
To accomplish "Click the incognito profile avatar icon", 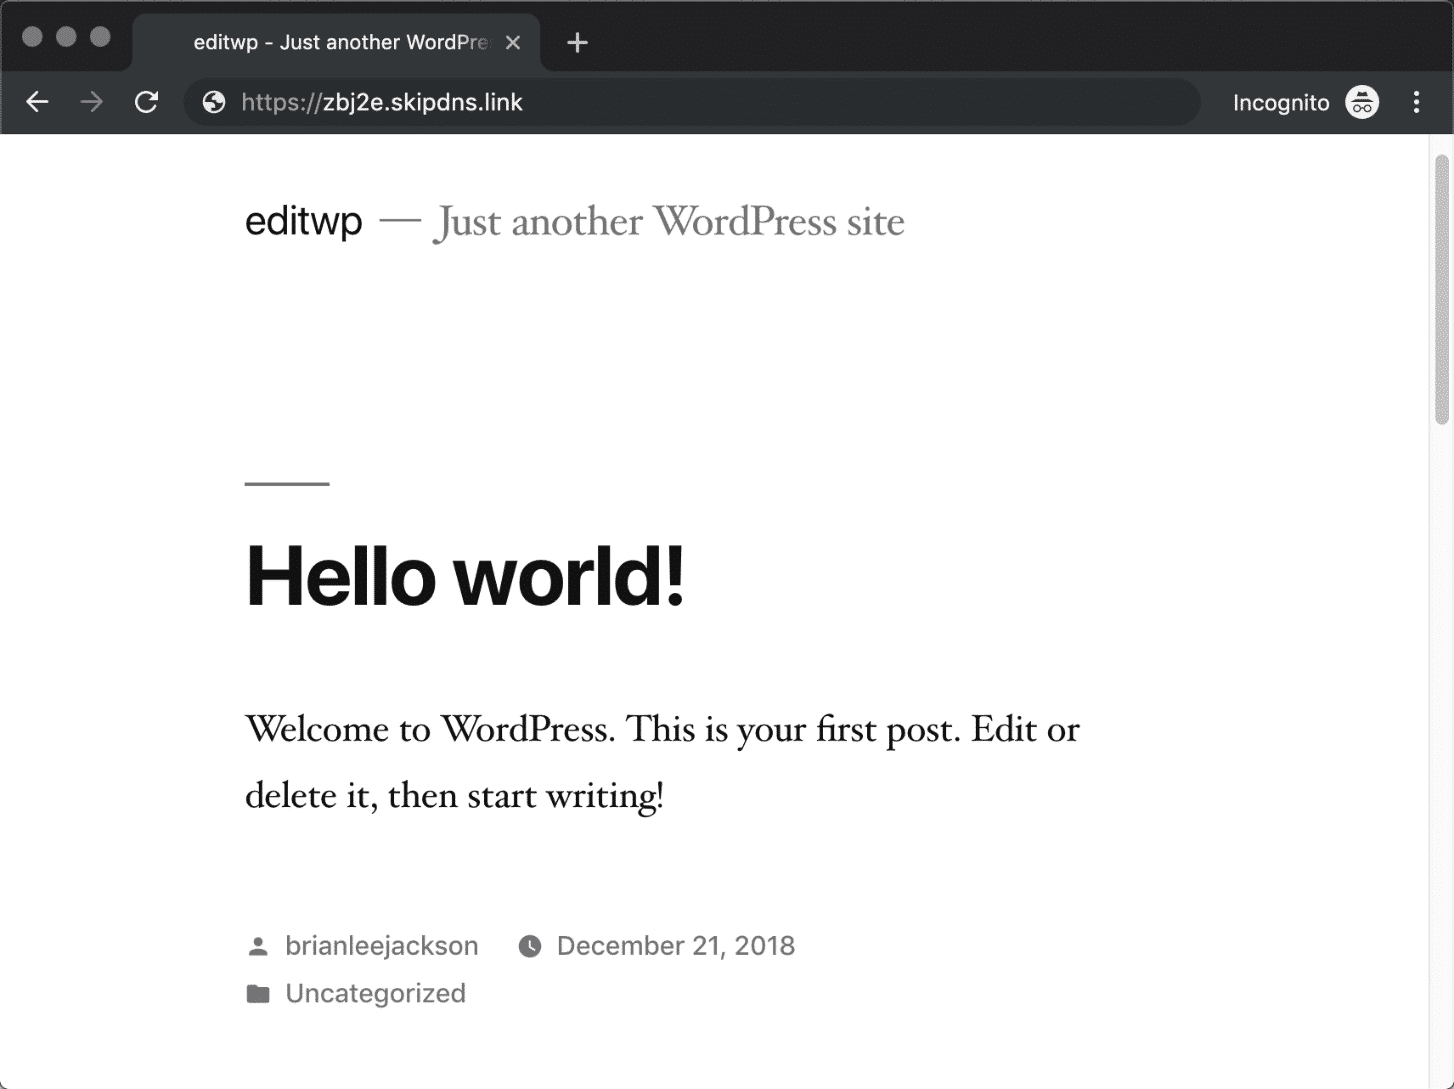I will 1361,102.
